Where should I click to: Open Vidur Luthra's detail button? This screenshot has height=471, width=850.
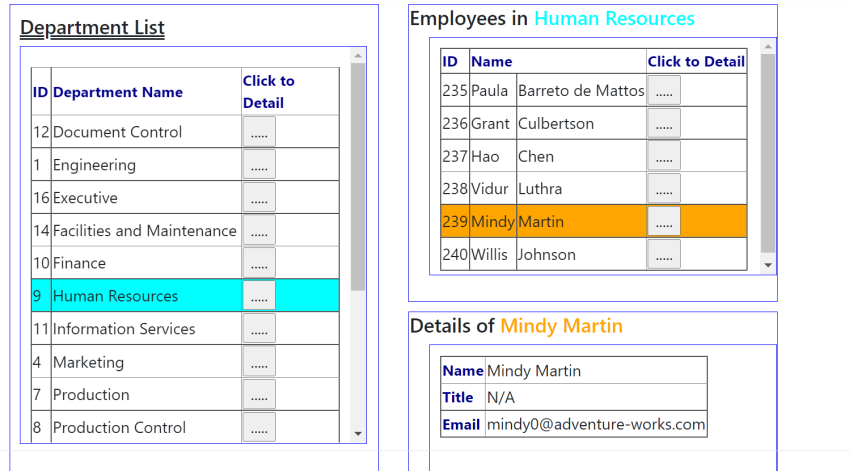tap(664, 189)
